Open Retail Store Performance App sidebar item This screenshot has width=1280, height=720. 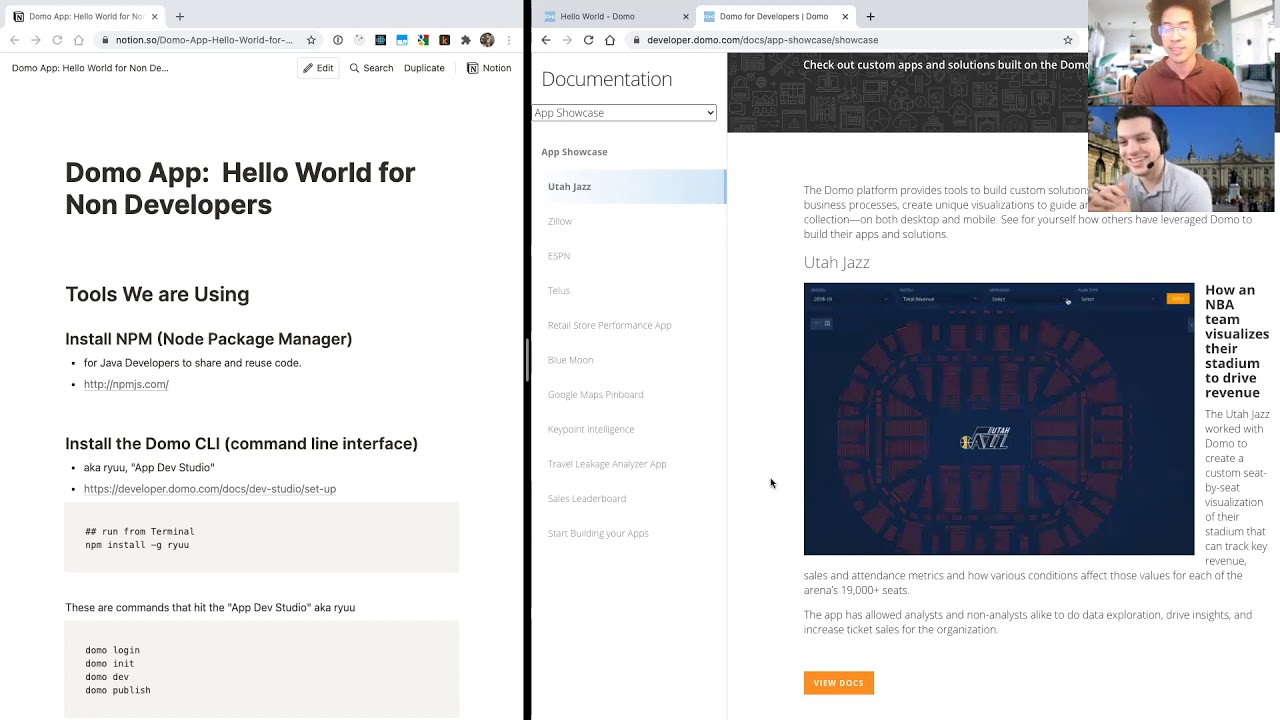(610, 325)
